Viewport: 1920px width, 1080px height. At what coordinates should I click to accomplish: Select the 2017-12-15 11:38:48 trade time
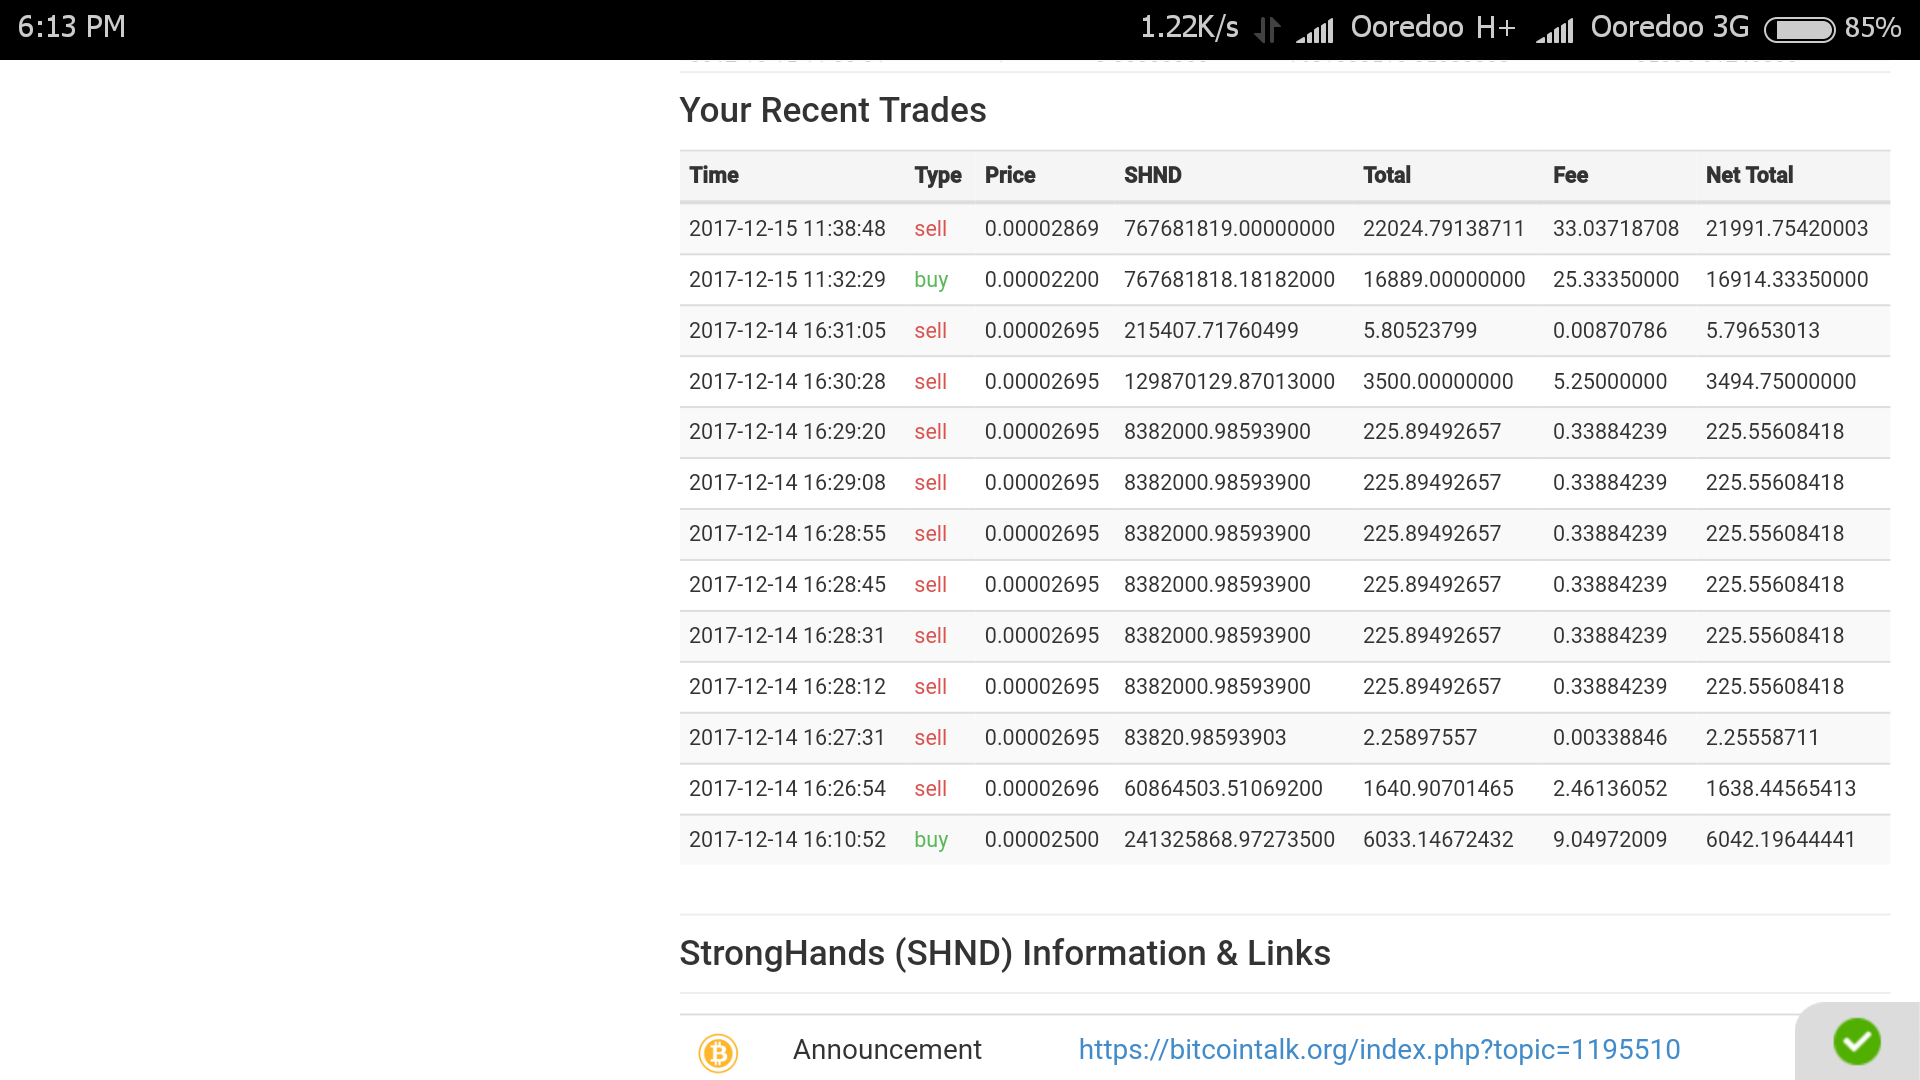point(787,228)
